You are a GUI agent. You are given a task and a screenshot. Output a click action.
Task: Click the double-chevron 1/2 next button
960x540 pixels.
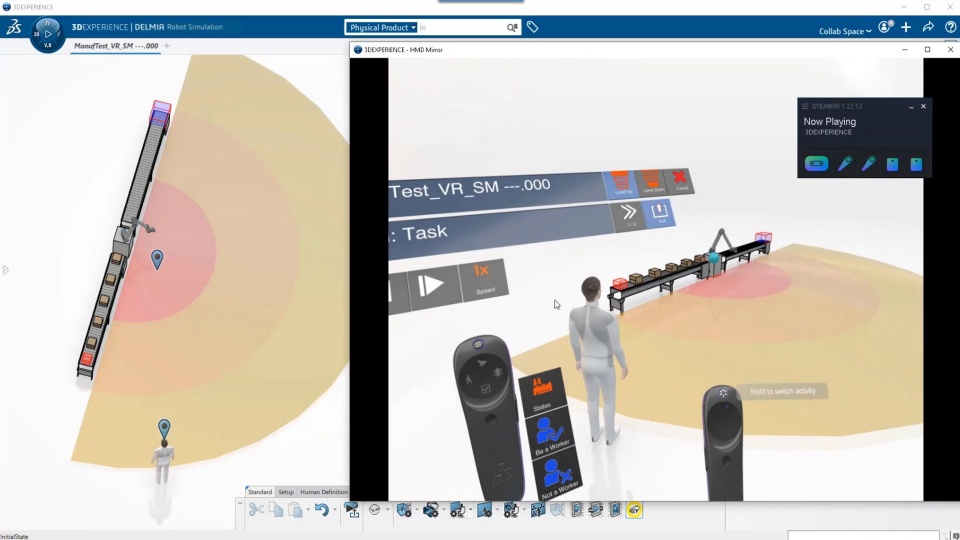(x=629, y=216)
